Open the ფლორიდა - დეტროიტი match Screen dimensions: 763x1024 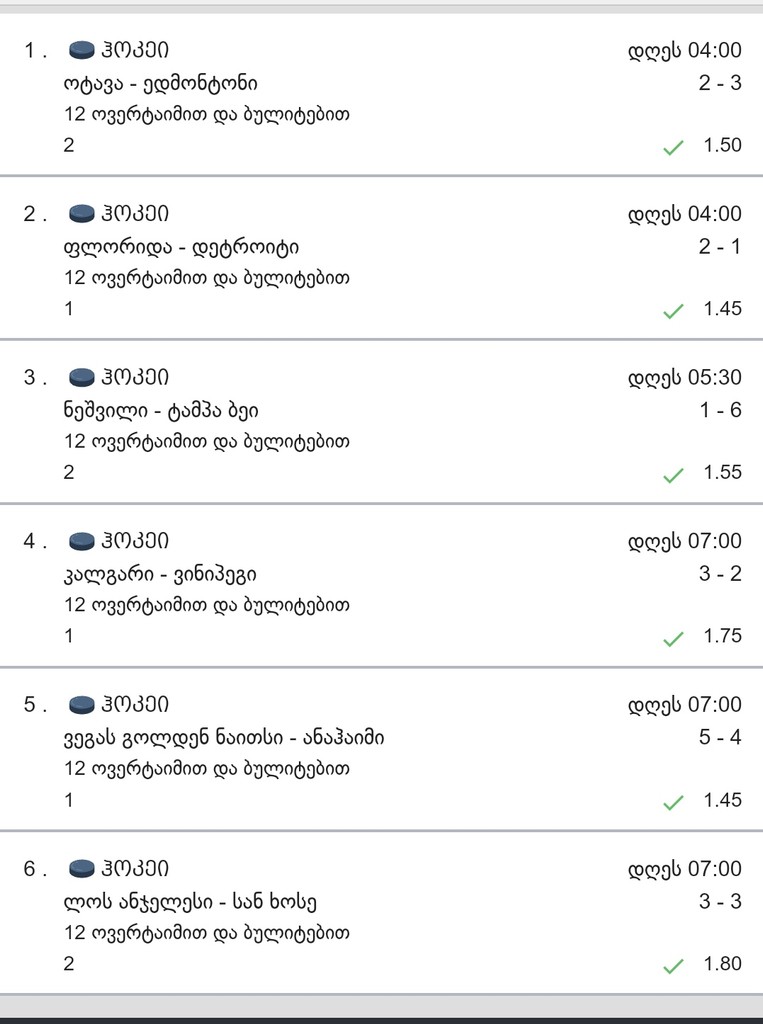point(182,247)
